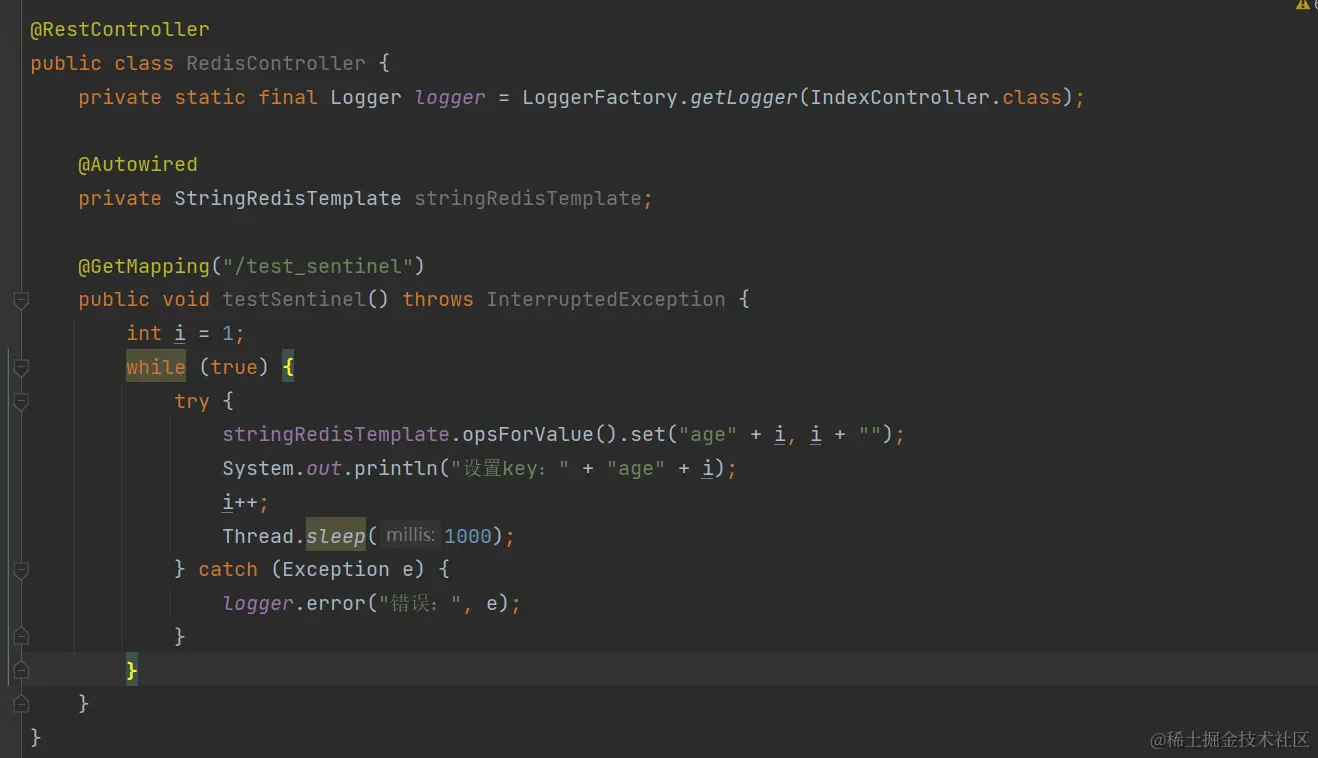Click Exception in the catch clause
This screenshot has height=758, width=1318.
click(336, 570)
